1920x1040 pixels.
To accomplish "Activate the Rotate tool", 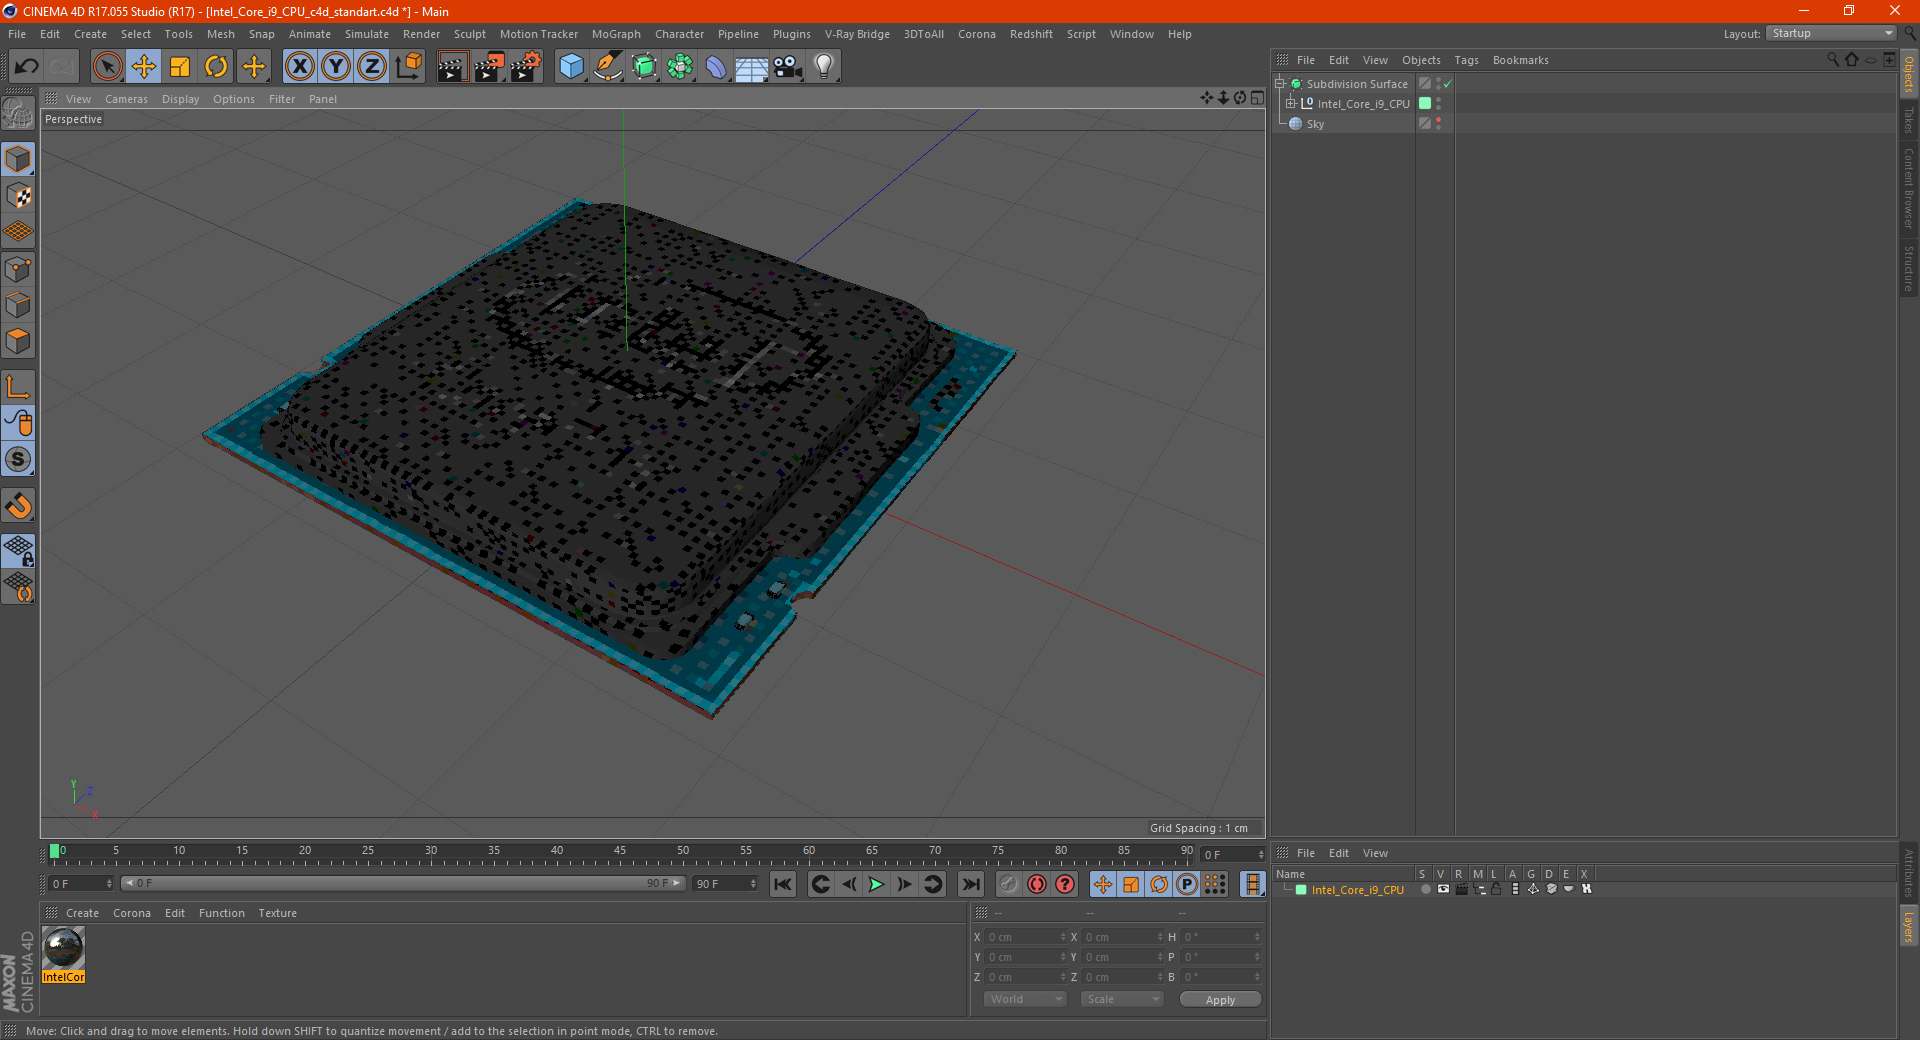I will [x=216, y=67].
